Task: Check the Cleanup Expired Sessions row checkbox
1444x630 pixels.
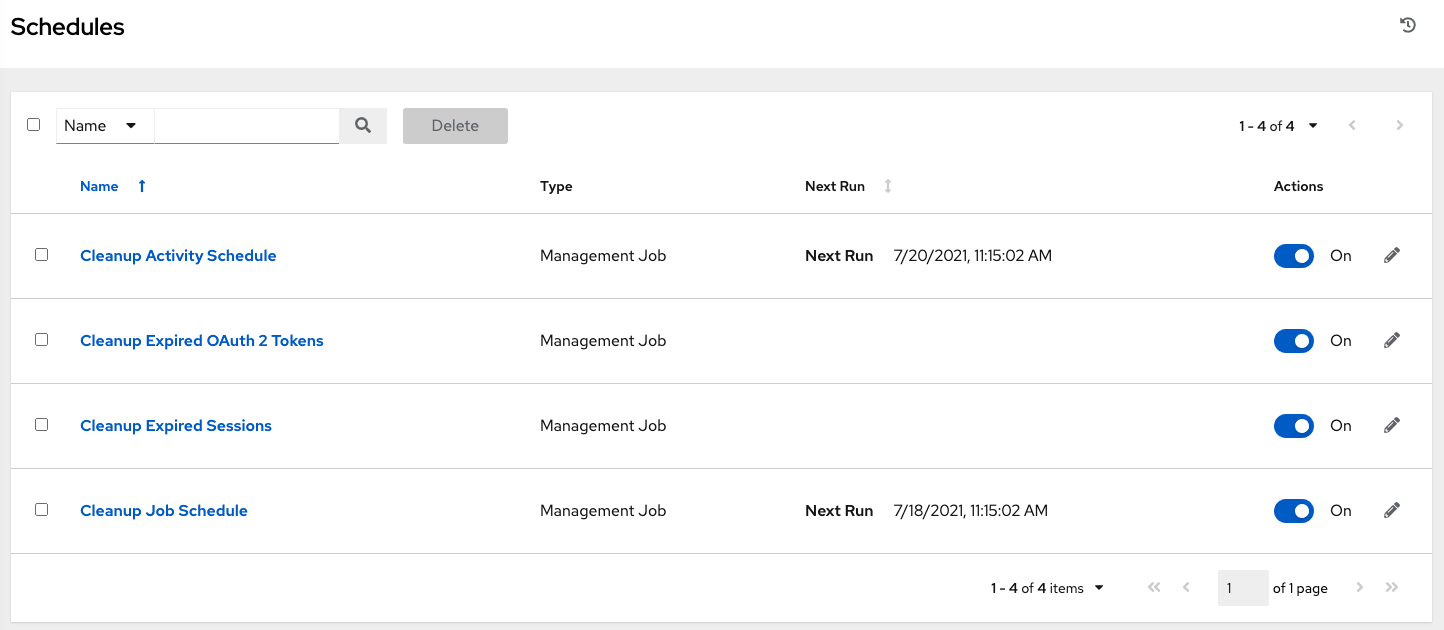Action: tap(41, 424)
